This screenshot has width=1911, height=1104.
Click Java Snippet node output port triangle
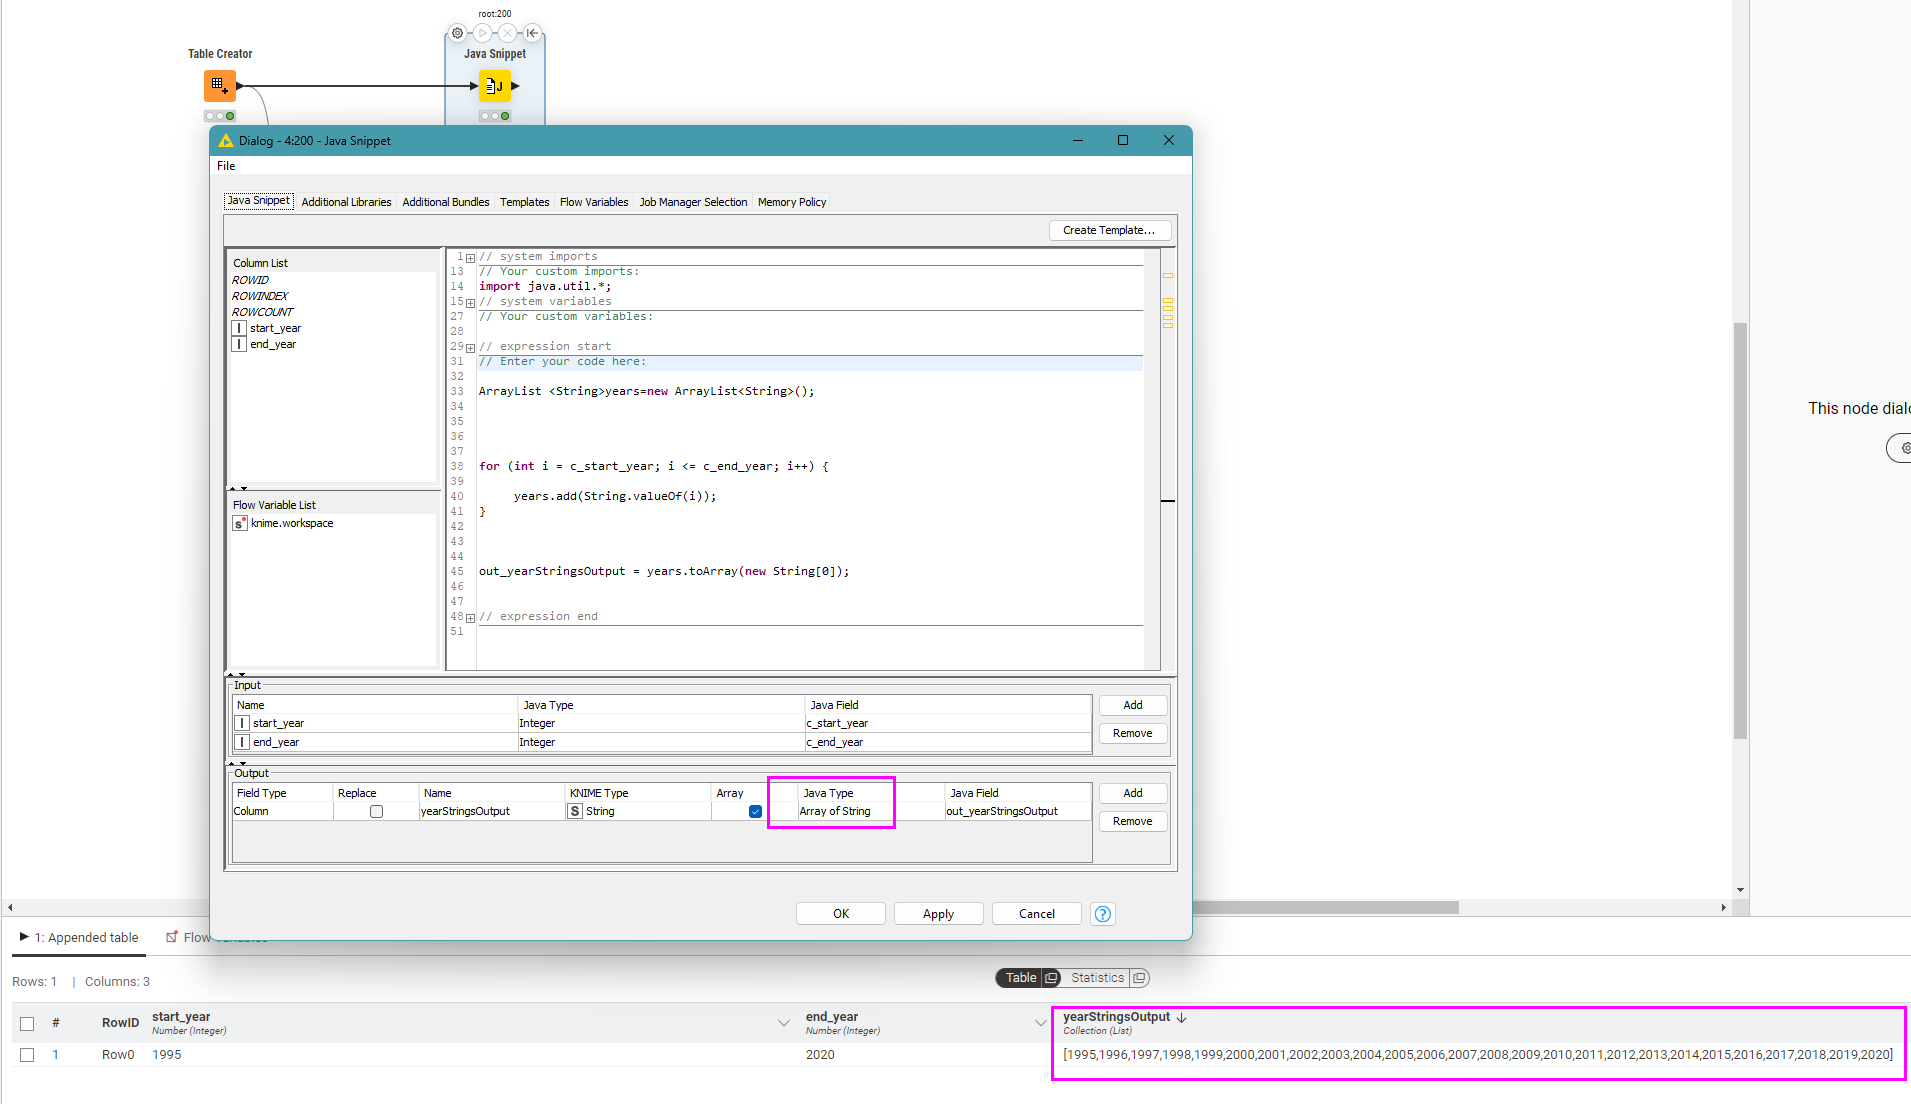point(516,86)
